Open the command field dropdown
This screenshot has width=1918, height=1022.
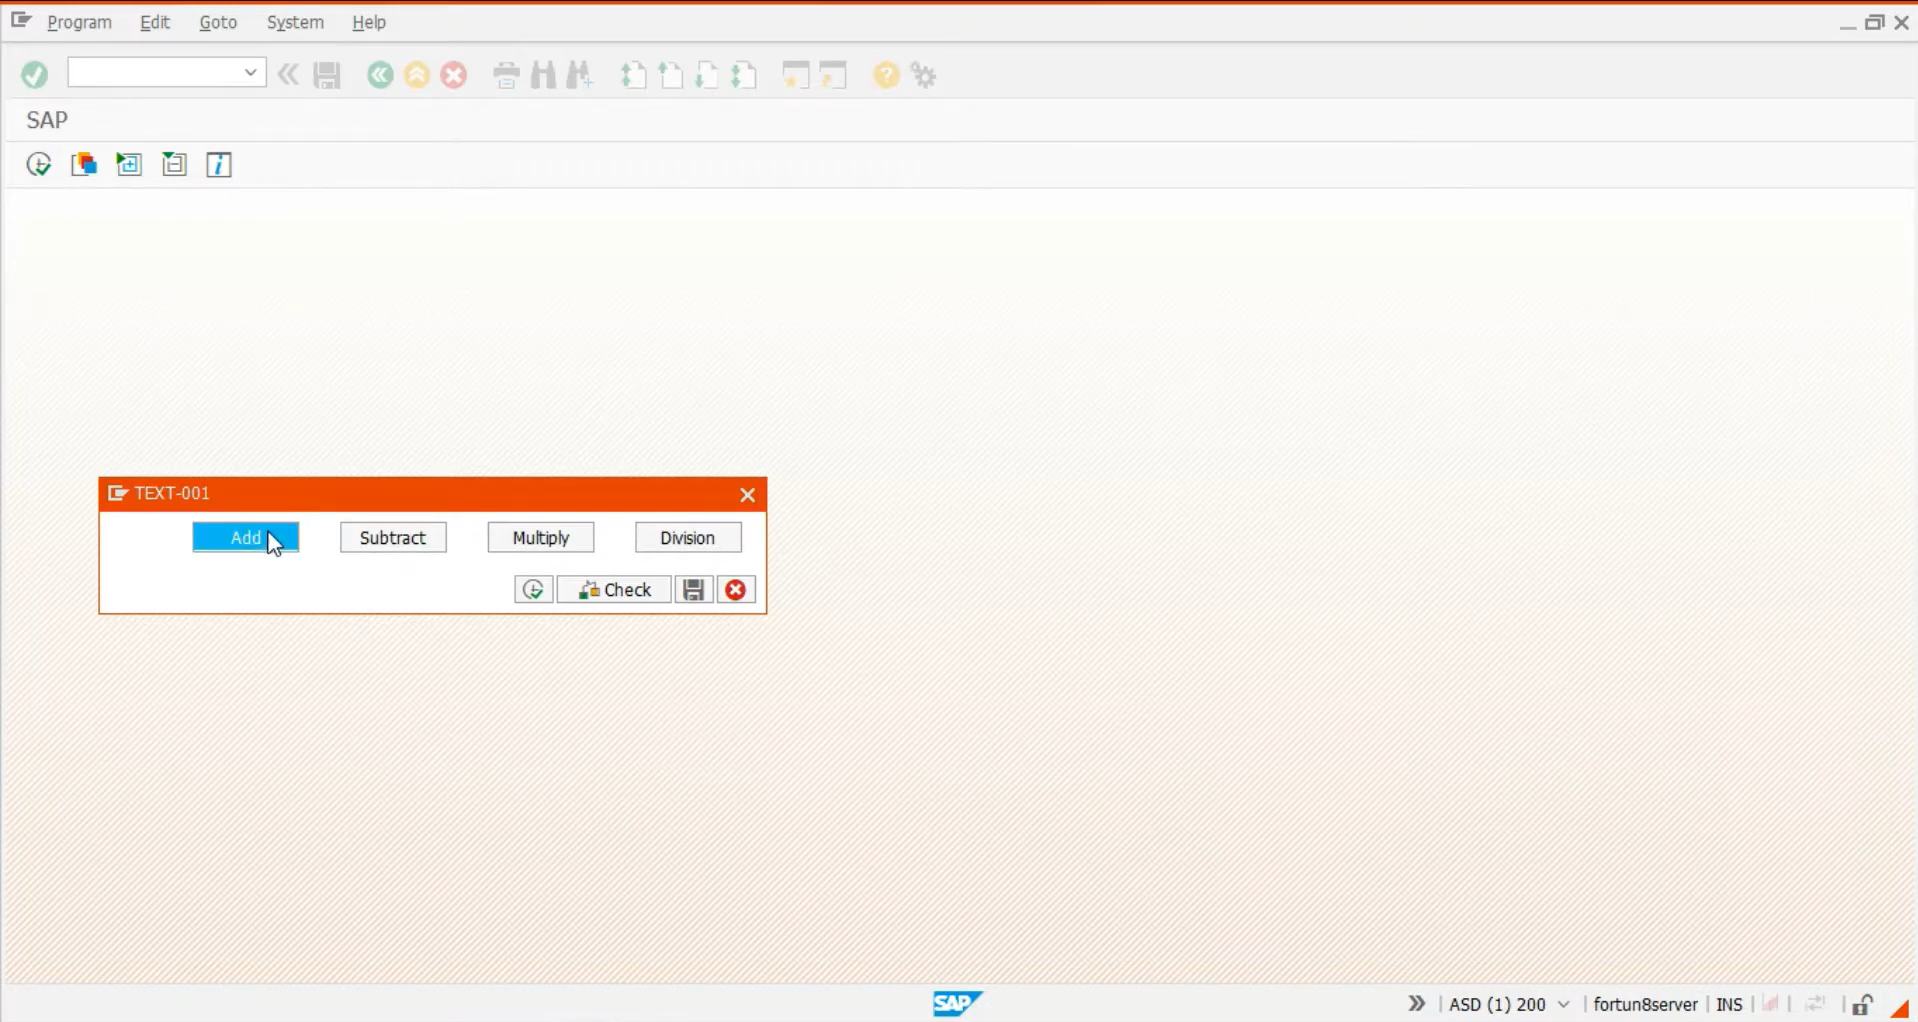[251, 72]
